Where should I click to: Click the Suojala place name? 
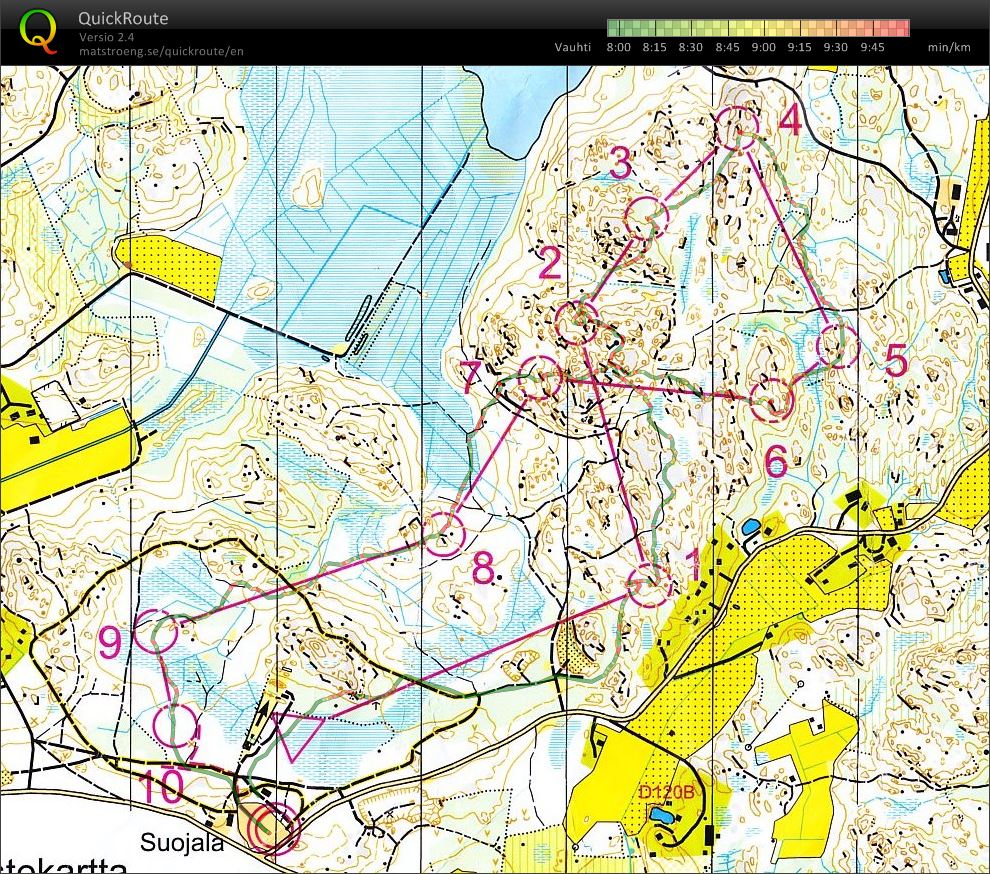tap(183, 842)
